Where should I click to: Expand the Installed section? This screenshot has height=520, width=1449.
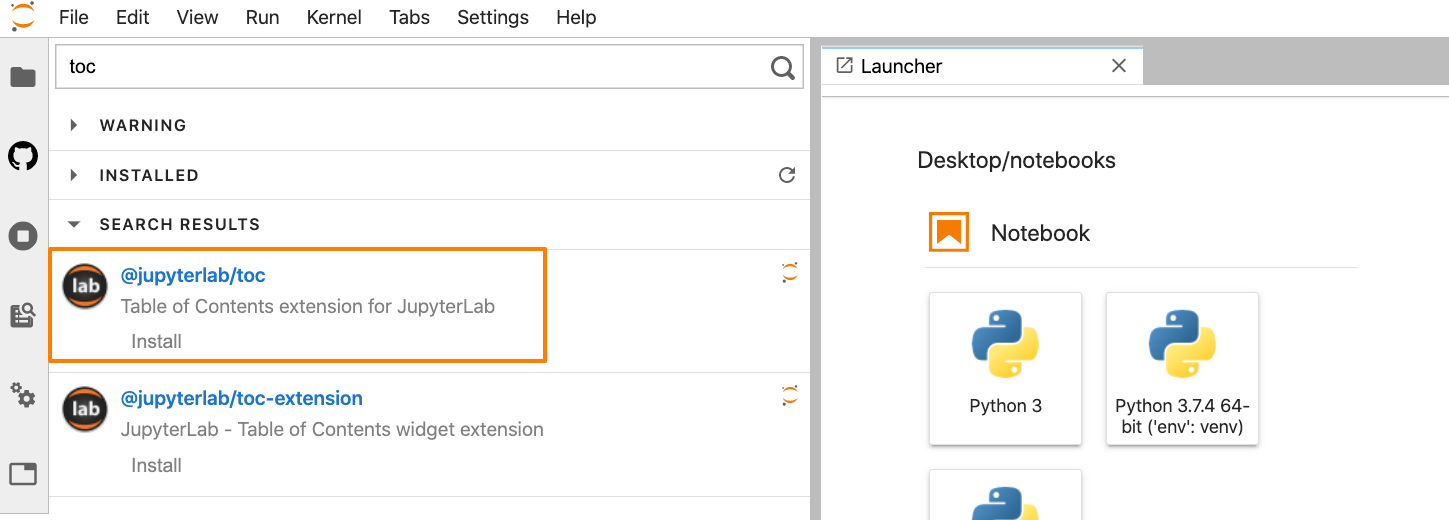point(74,175)
